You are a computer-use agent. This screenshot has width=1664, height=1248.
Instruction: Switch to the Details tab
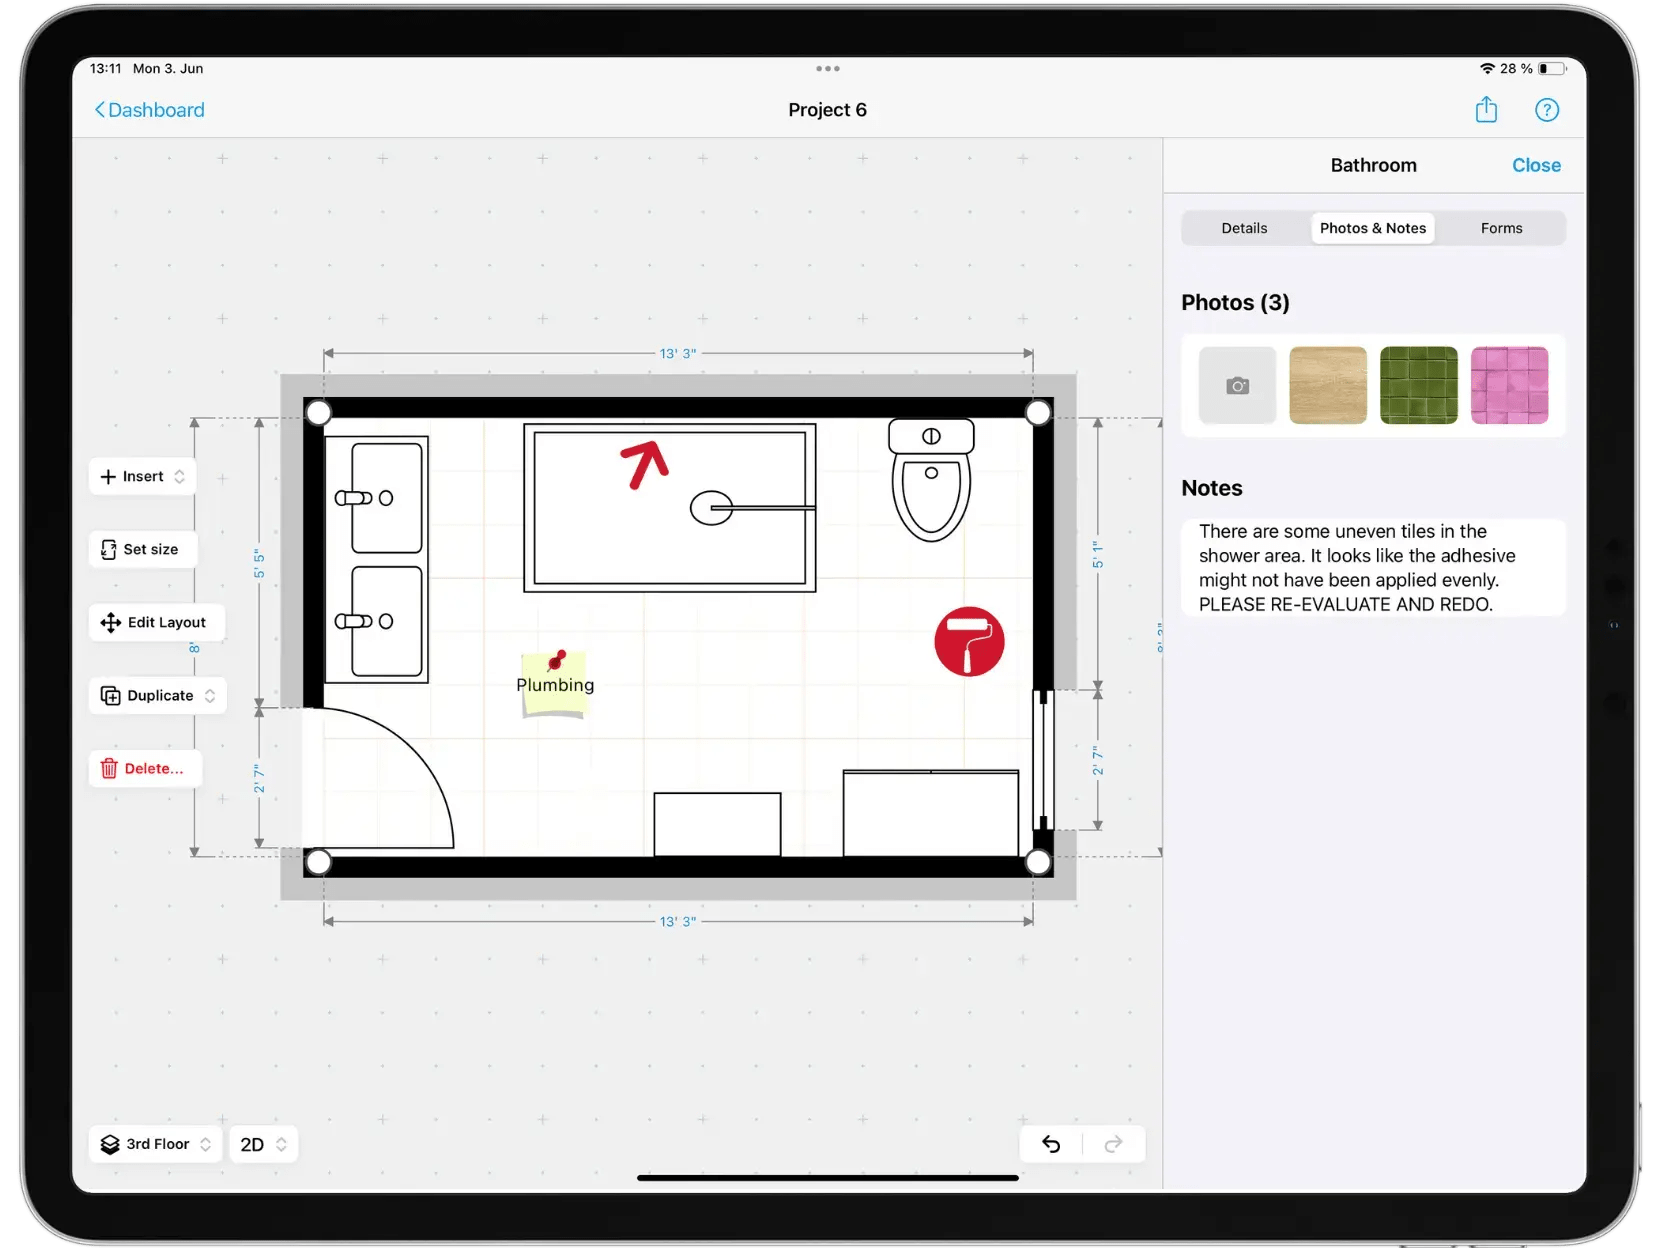coord(1244,228)
